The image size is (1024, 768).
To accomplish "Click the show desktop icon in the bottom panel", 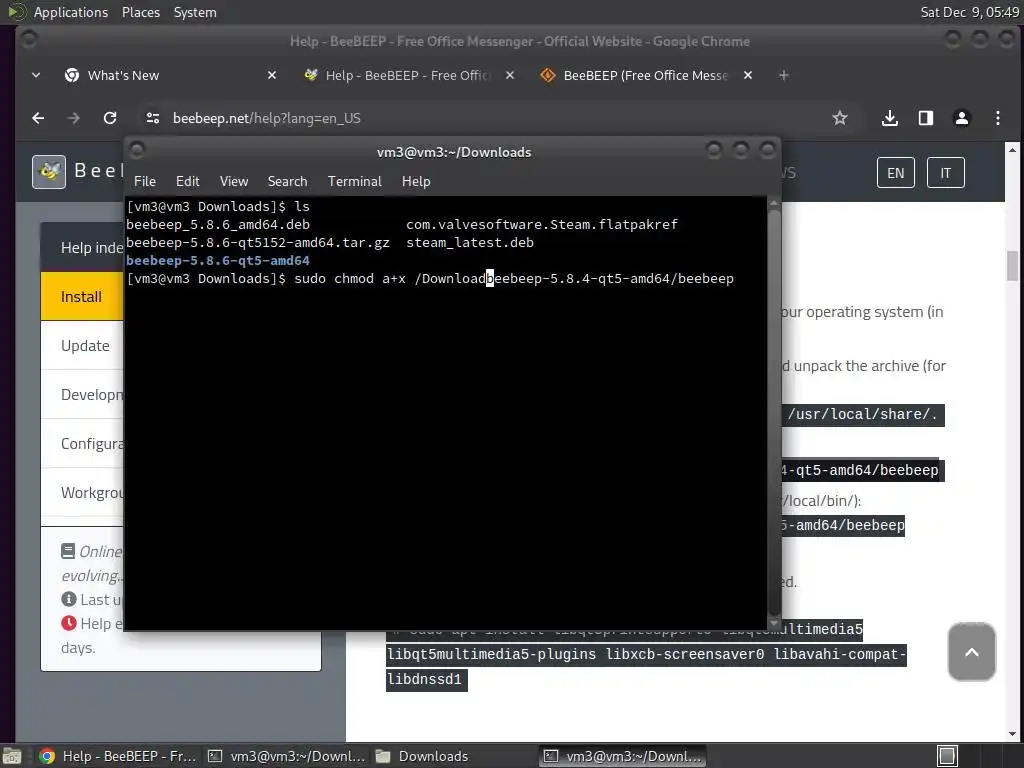I will pos(12,756).
